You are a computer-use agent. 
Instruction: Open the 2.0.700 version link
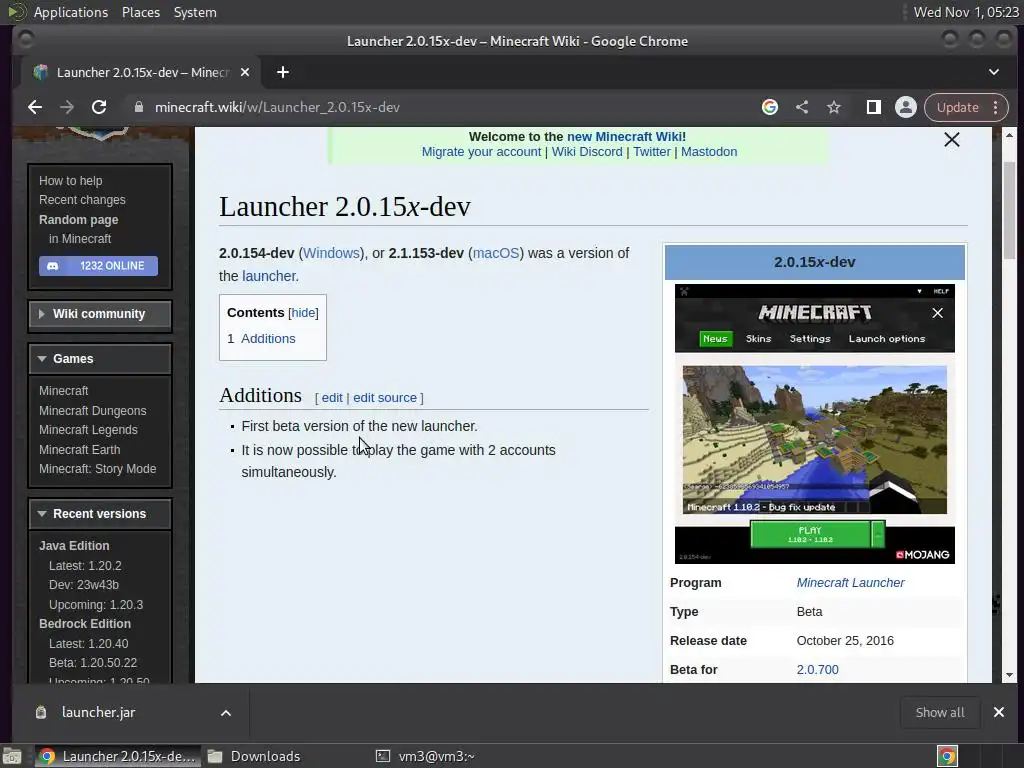[x=818, y=669]
